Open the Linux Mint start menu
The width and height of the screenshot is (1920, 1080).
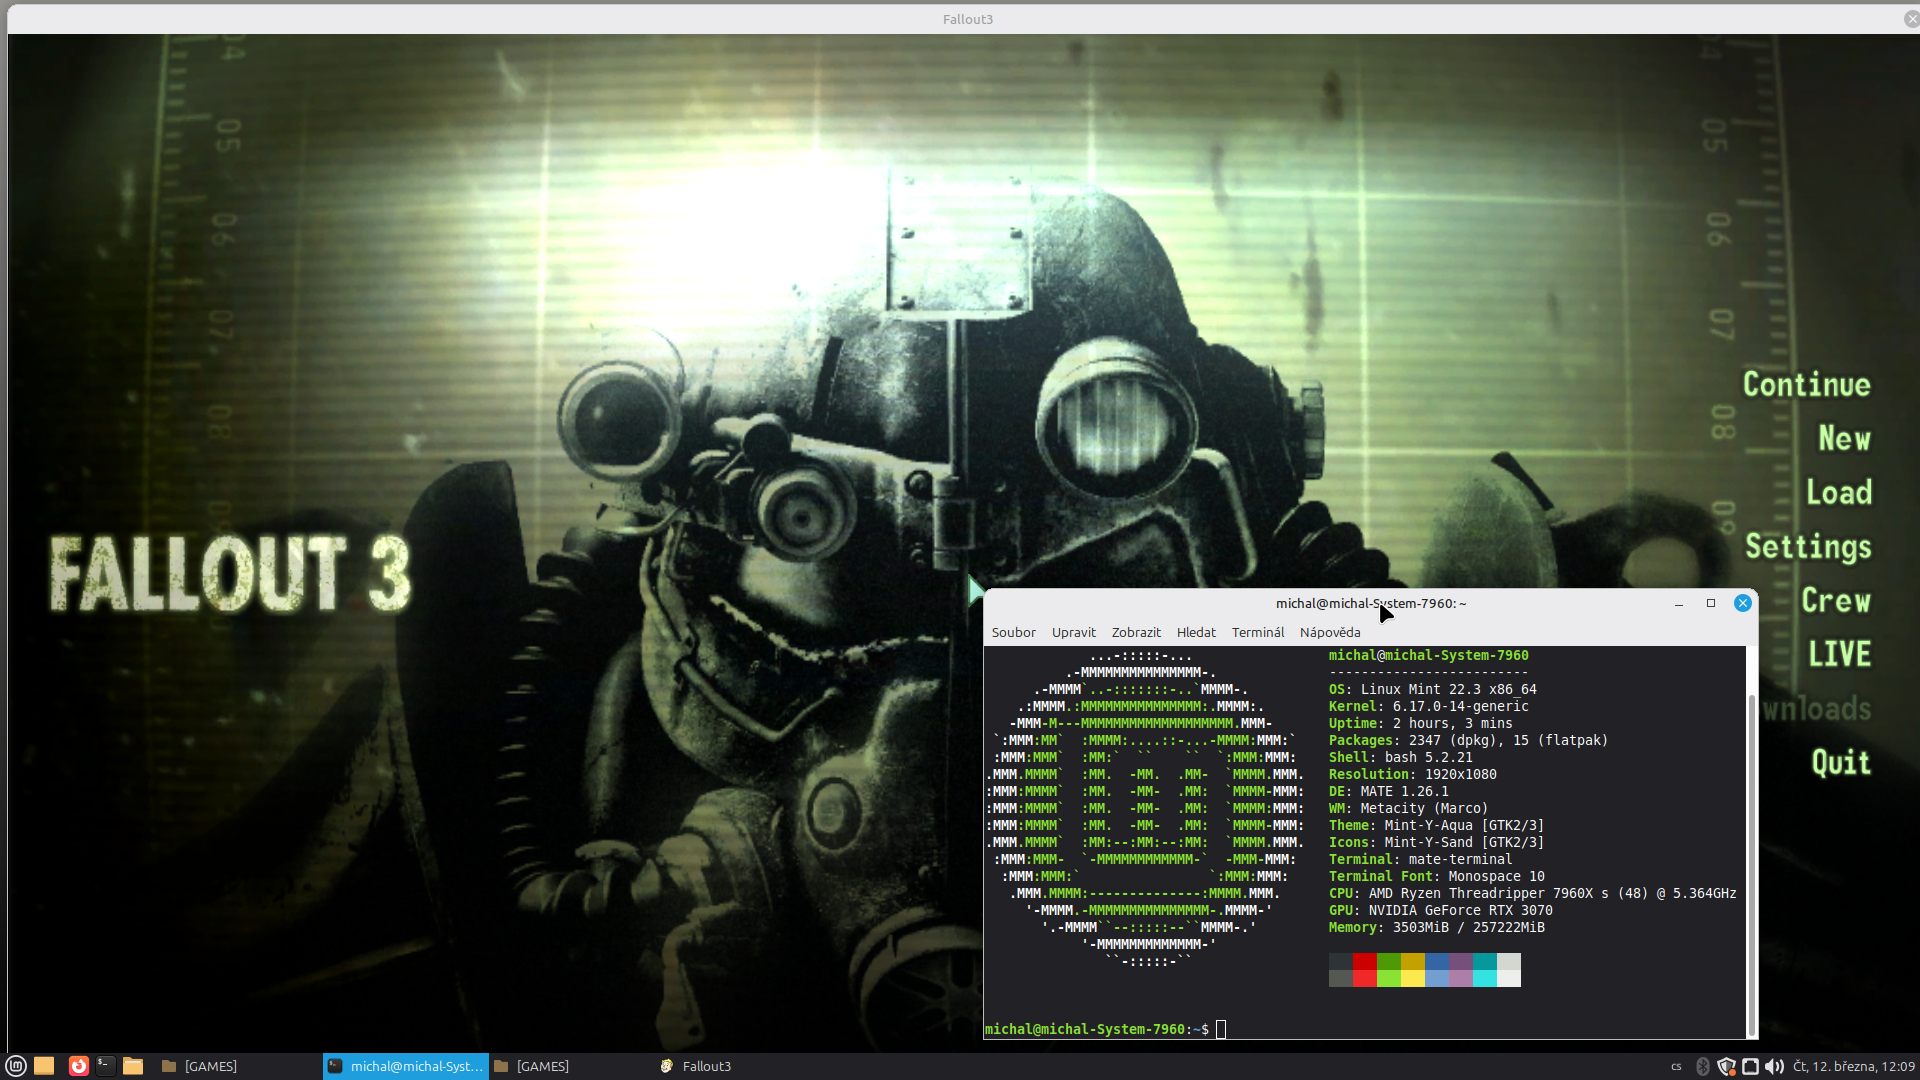coord(16,1066)
